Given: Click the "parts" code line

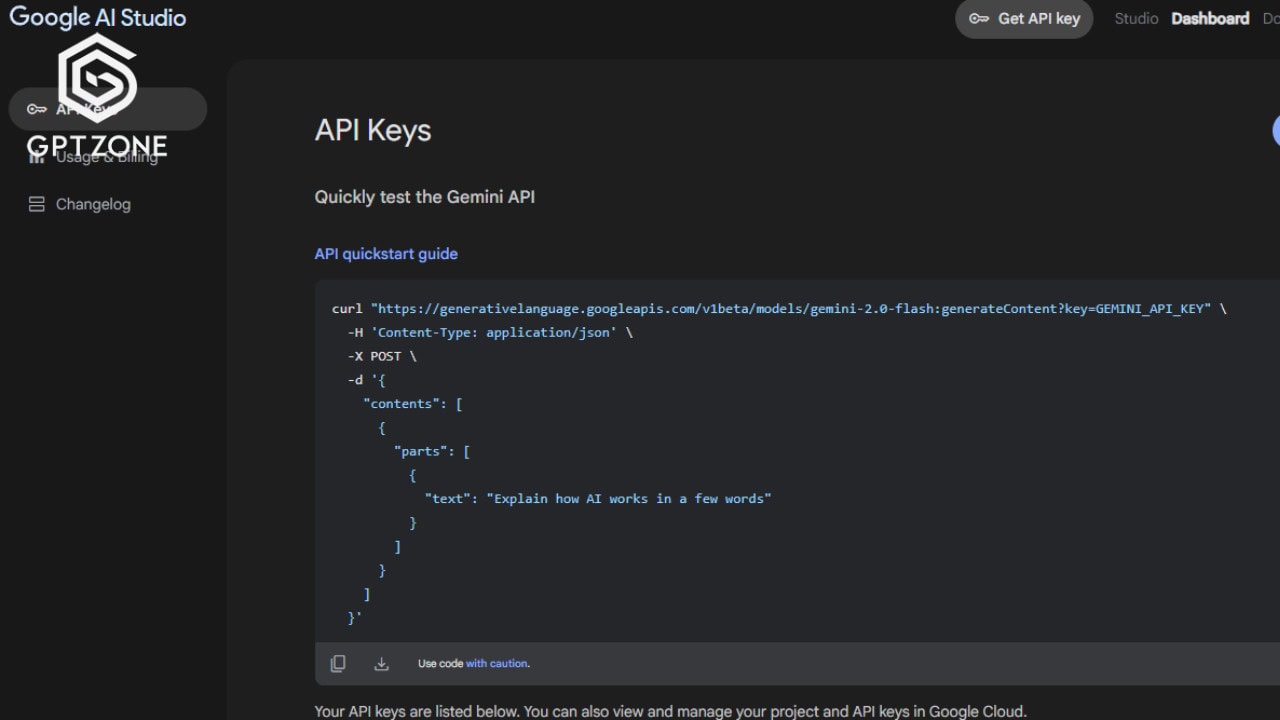Looking at the screenshot, I should click(432, 451).
